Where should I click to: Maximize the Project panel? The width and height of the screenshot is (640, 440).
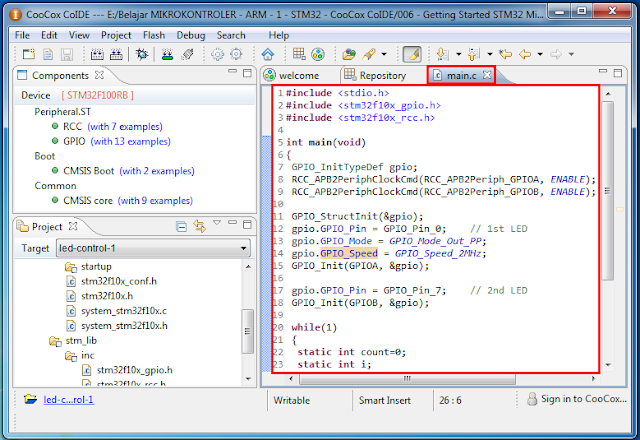[x=247, y=224]
